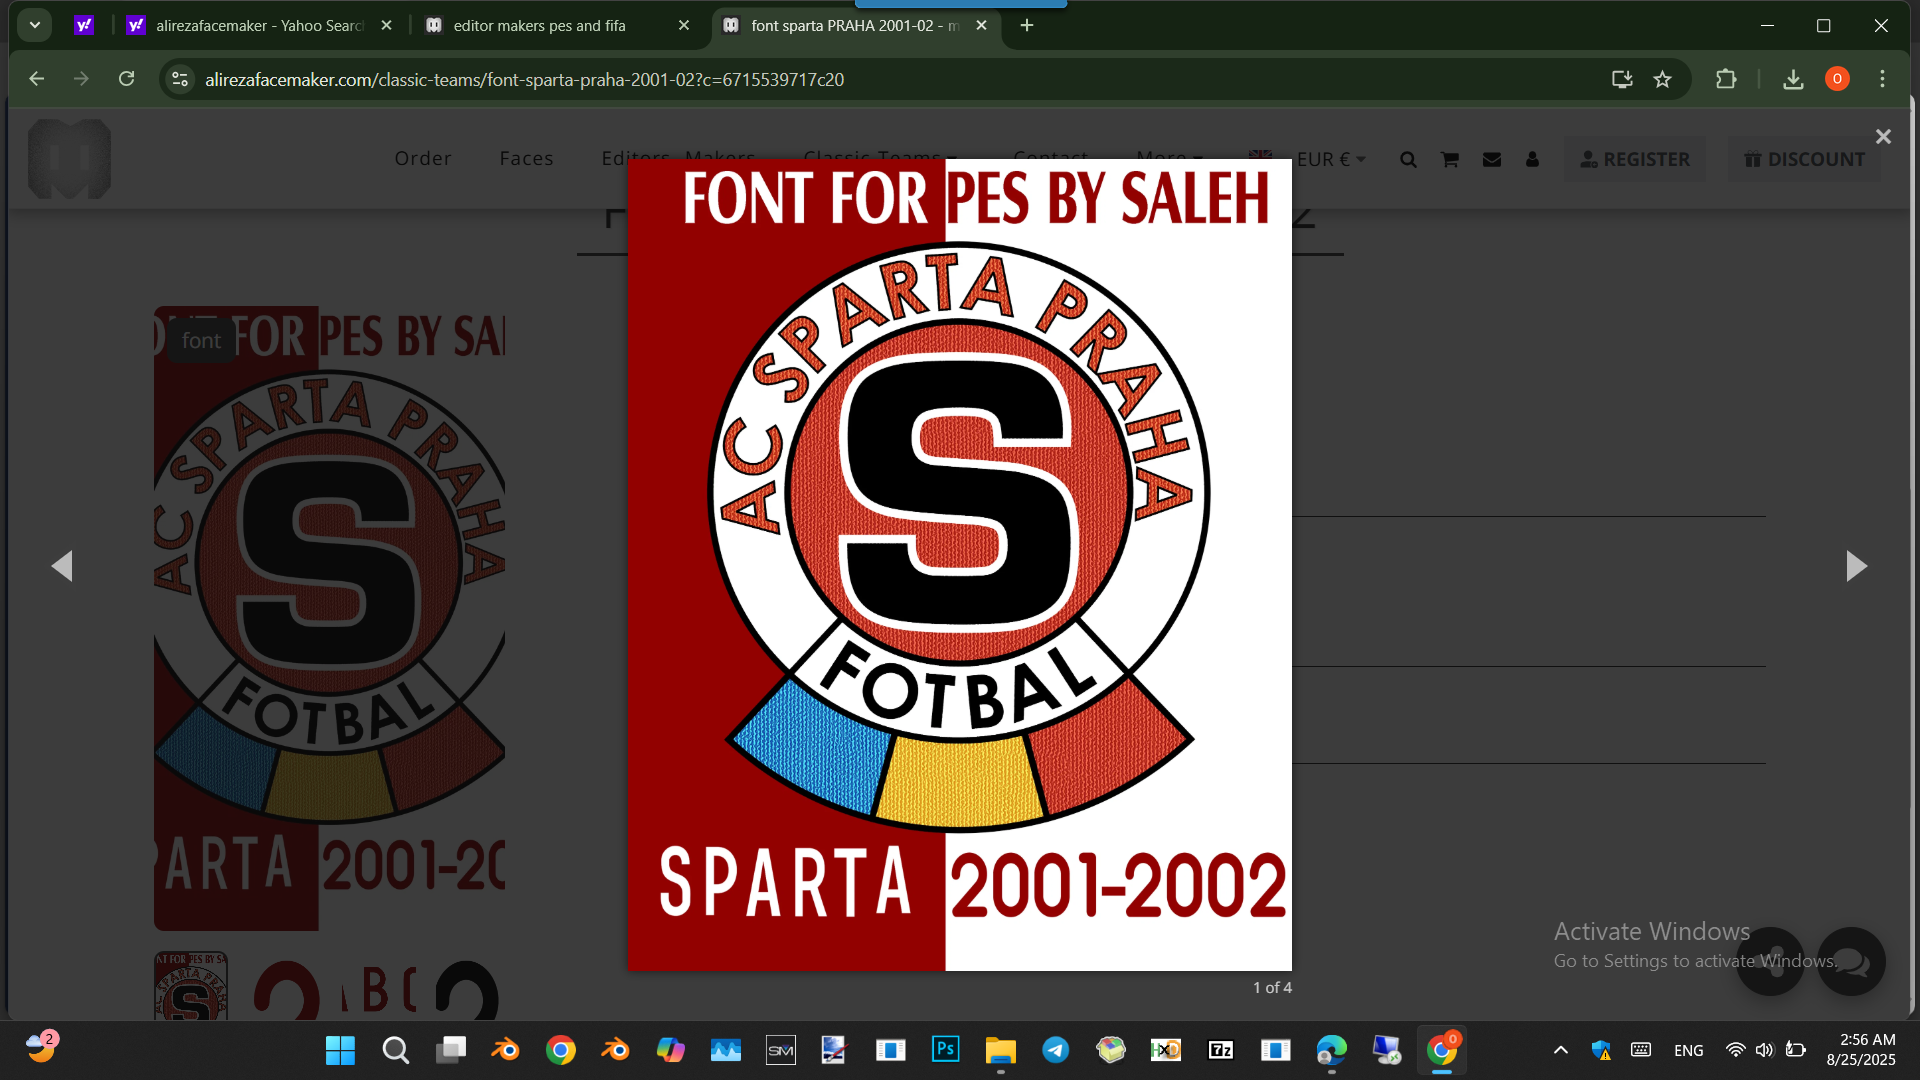Switch to editor makers pes and fifa tab
This screenshot has height=1080, width=1920.
tap(555, 25)
